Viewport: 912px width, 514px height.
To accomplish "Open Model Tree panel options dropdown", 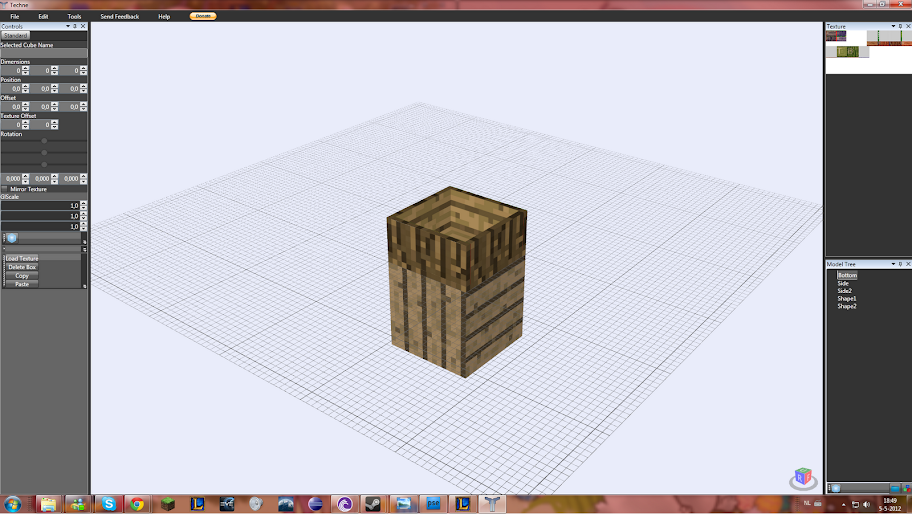I will 893,264.
